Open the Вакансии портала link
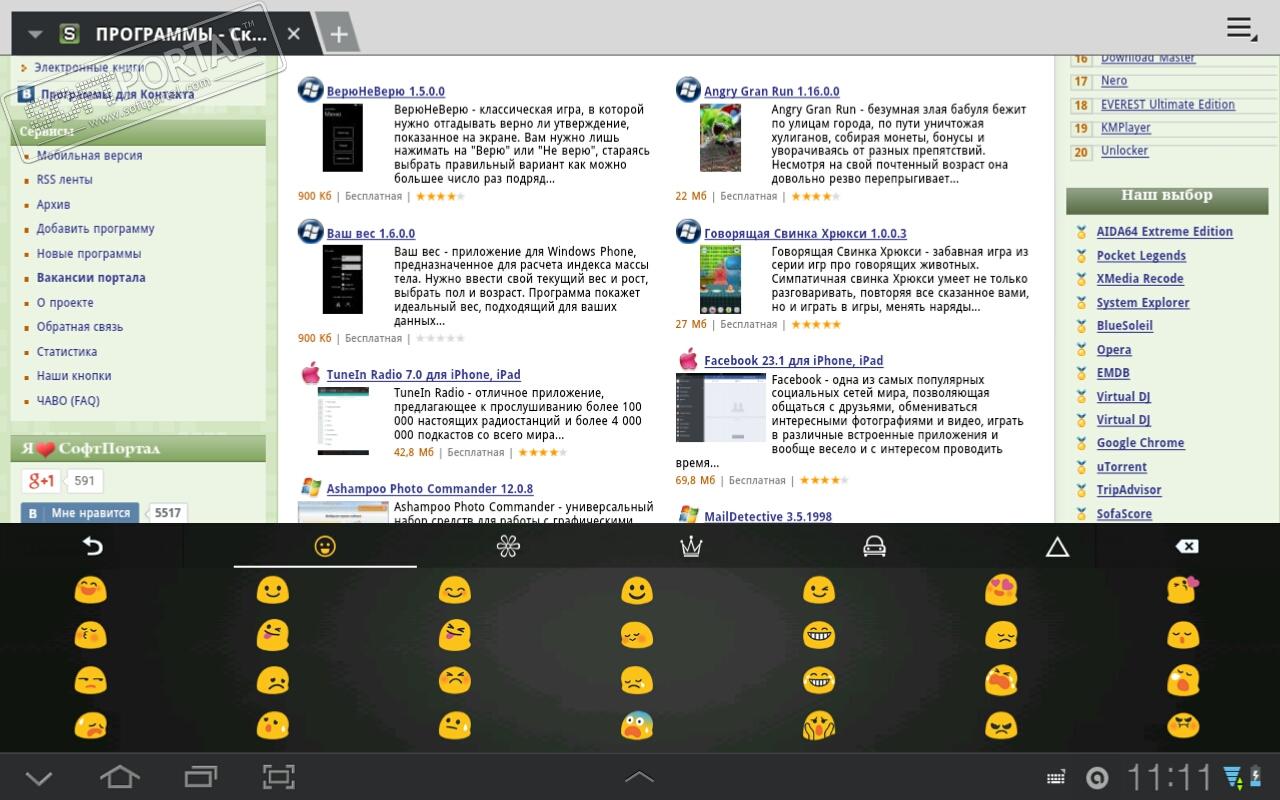The image size is (1280, 800). pos(91,278)
